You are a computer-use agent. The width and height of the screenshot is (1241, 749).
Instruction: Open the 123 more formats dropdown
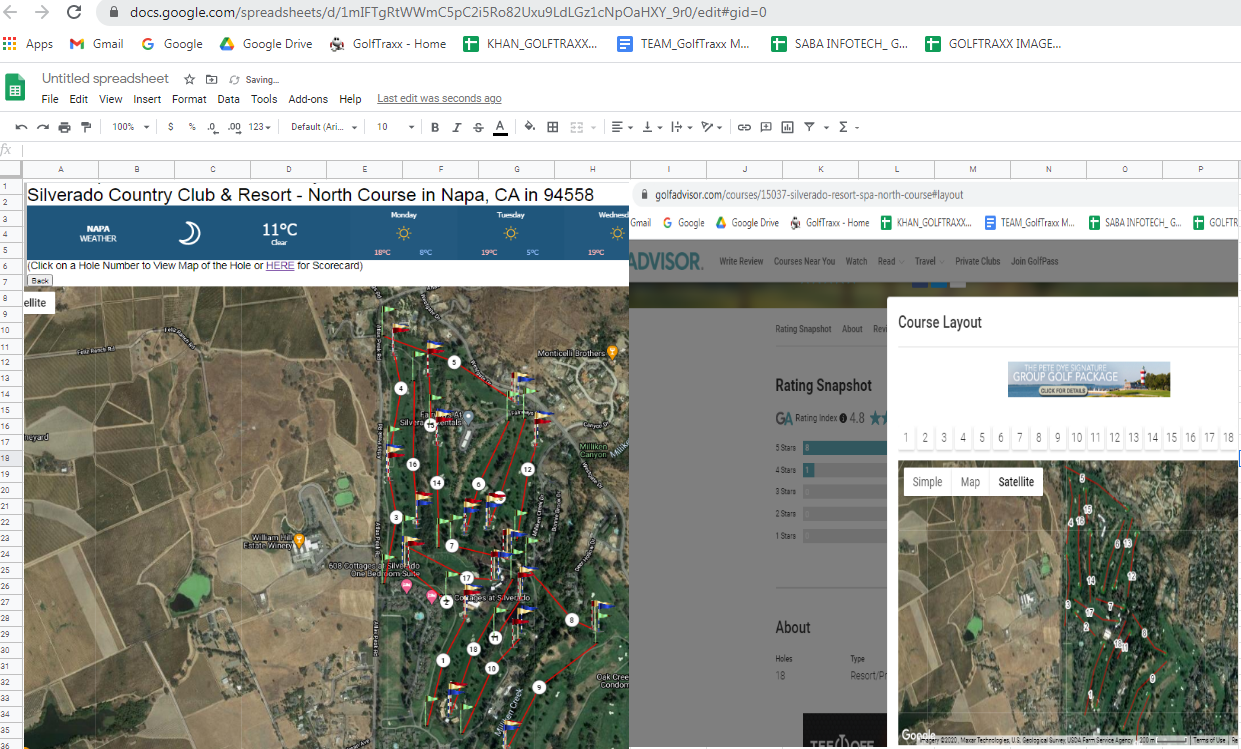point(260,127)
